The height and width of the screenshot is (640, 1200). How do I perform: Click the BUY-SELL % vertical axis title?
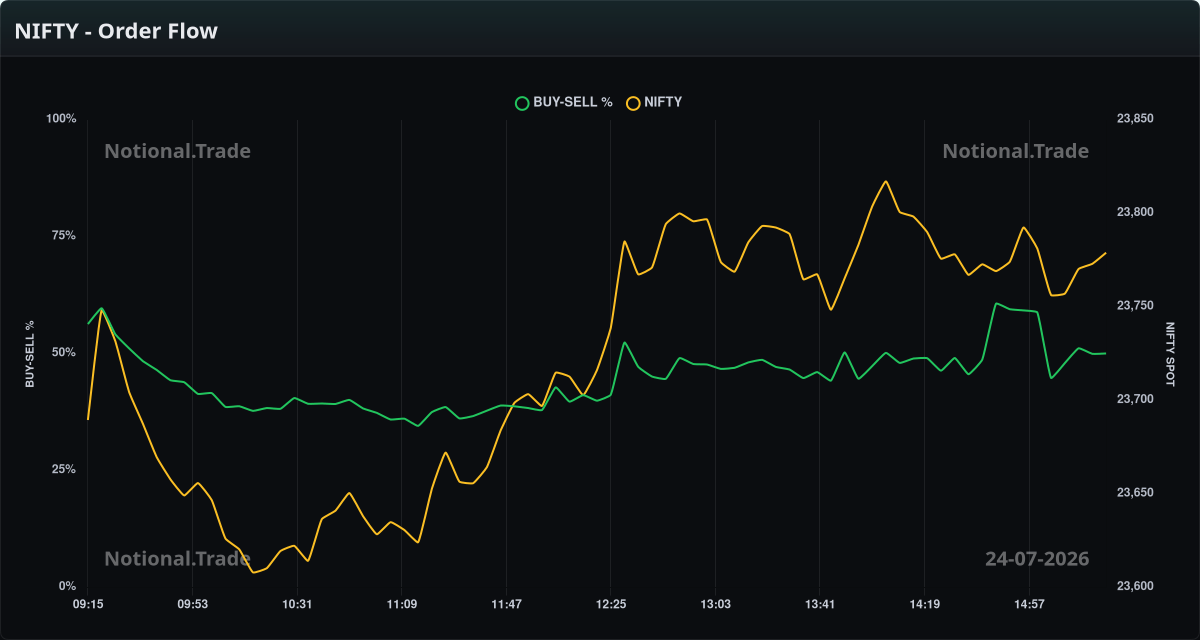point(30,353)
